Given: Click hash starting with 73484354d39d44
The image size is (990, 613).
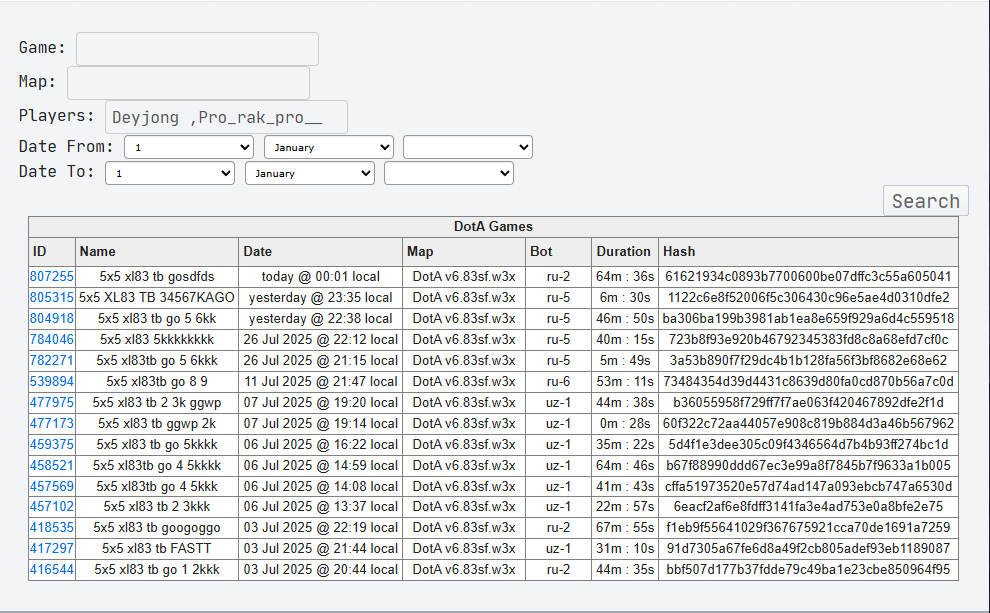Looking at the screenshot, I should click(808, 381).
